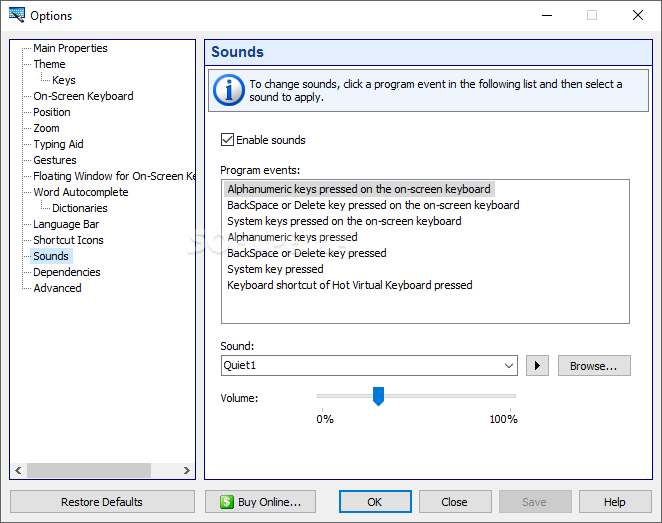Screen dimensions: 662x523
Task: Select Zoom in the options tree
Action: pyautogui.click(x=46, y=128)
